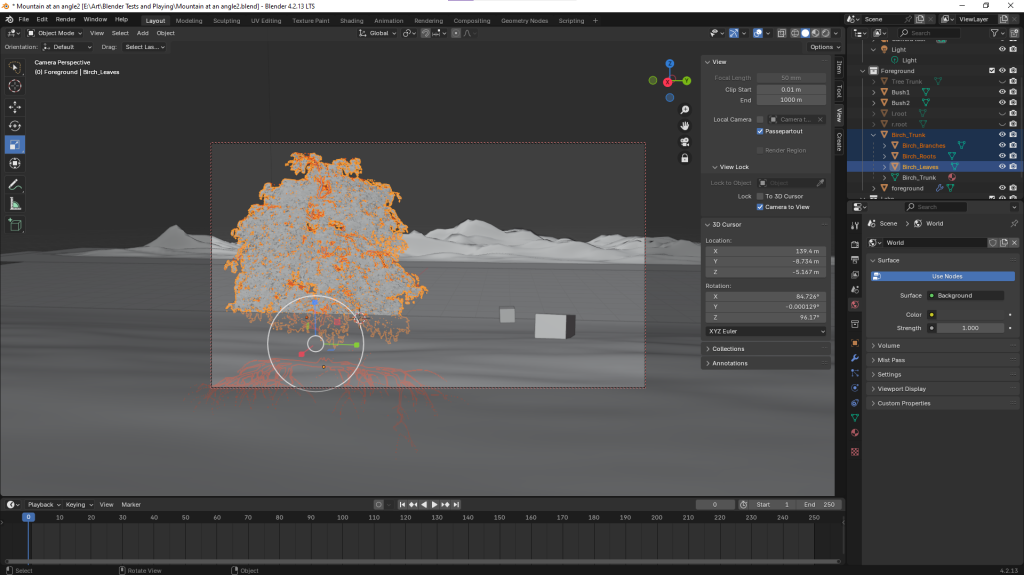
Task: Enable Lock To 3D Cursor checkbox
Action: [760, 196]
